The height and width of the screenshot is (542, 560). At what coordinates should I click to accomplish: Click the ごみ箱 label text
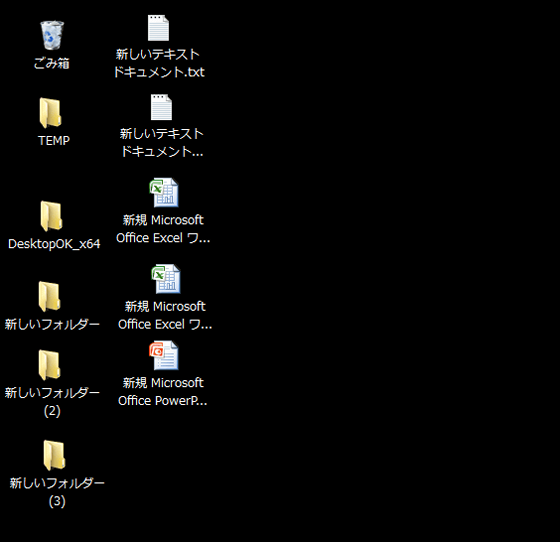(52, 64)
